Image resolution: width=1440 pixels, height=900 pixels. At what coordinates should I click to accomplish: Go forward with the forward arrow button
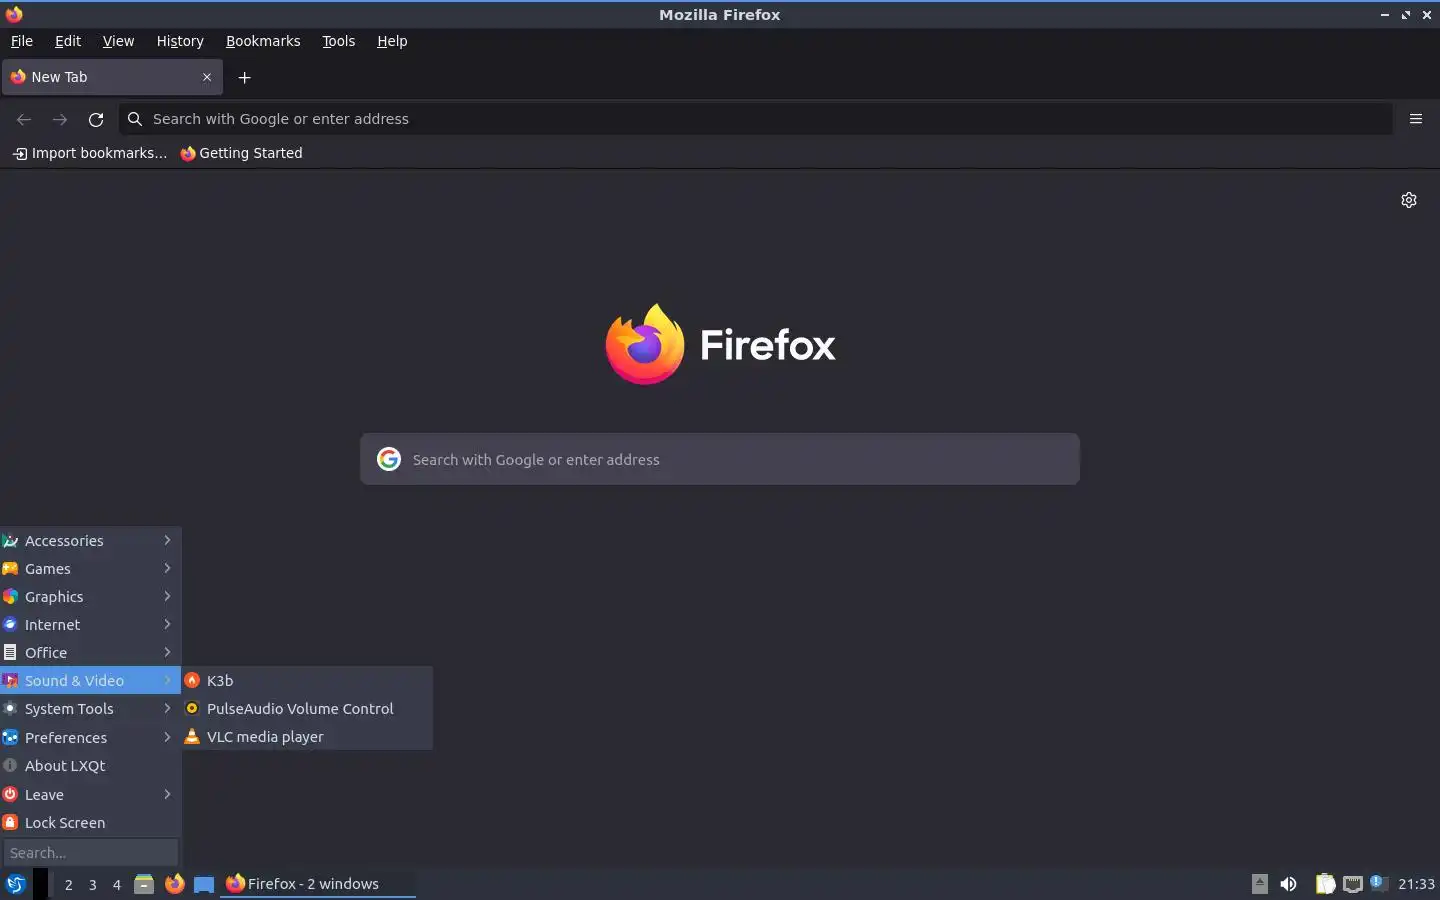pos(60,119)
